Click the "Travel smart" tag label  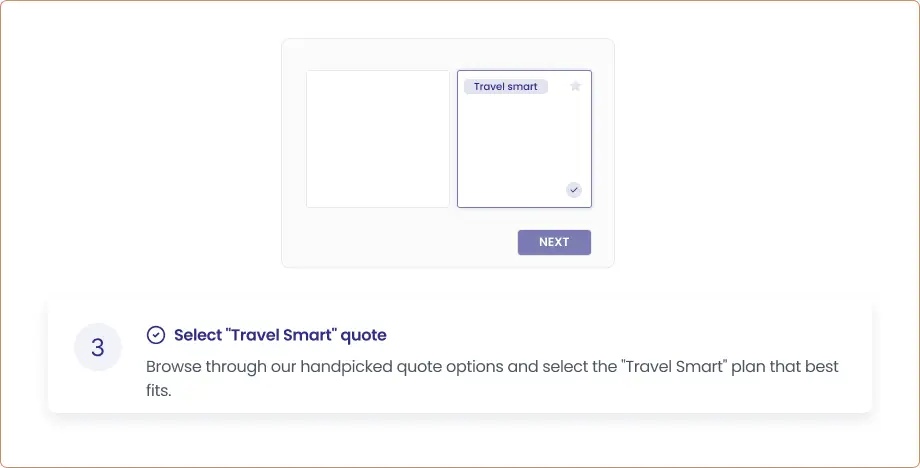(x=505, y=87)
